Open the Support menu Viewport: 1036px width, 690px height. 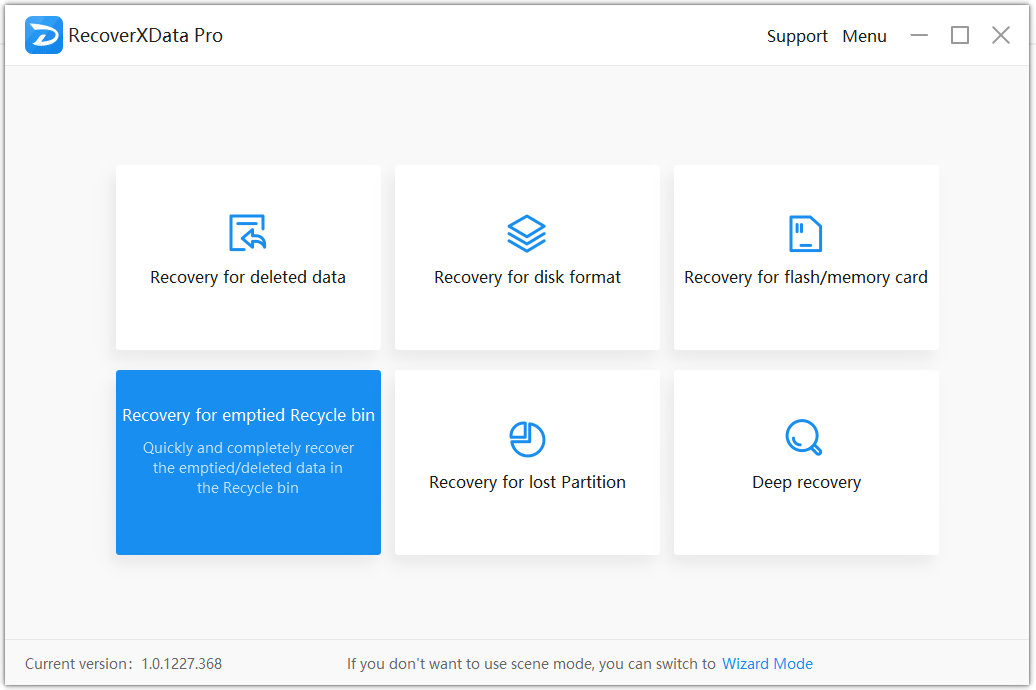pos(797,36)
